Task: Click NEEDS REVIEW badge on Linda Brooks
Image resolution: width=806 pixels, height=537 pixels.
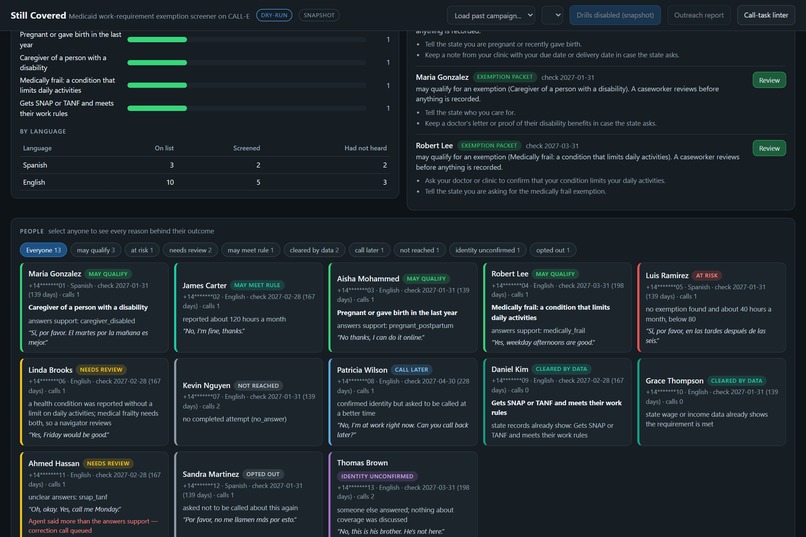Action: pyautogui.click(x=101, y=369)
